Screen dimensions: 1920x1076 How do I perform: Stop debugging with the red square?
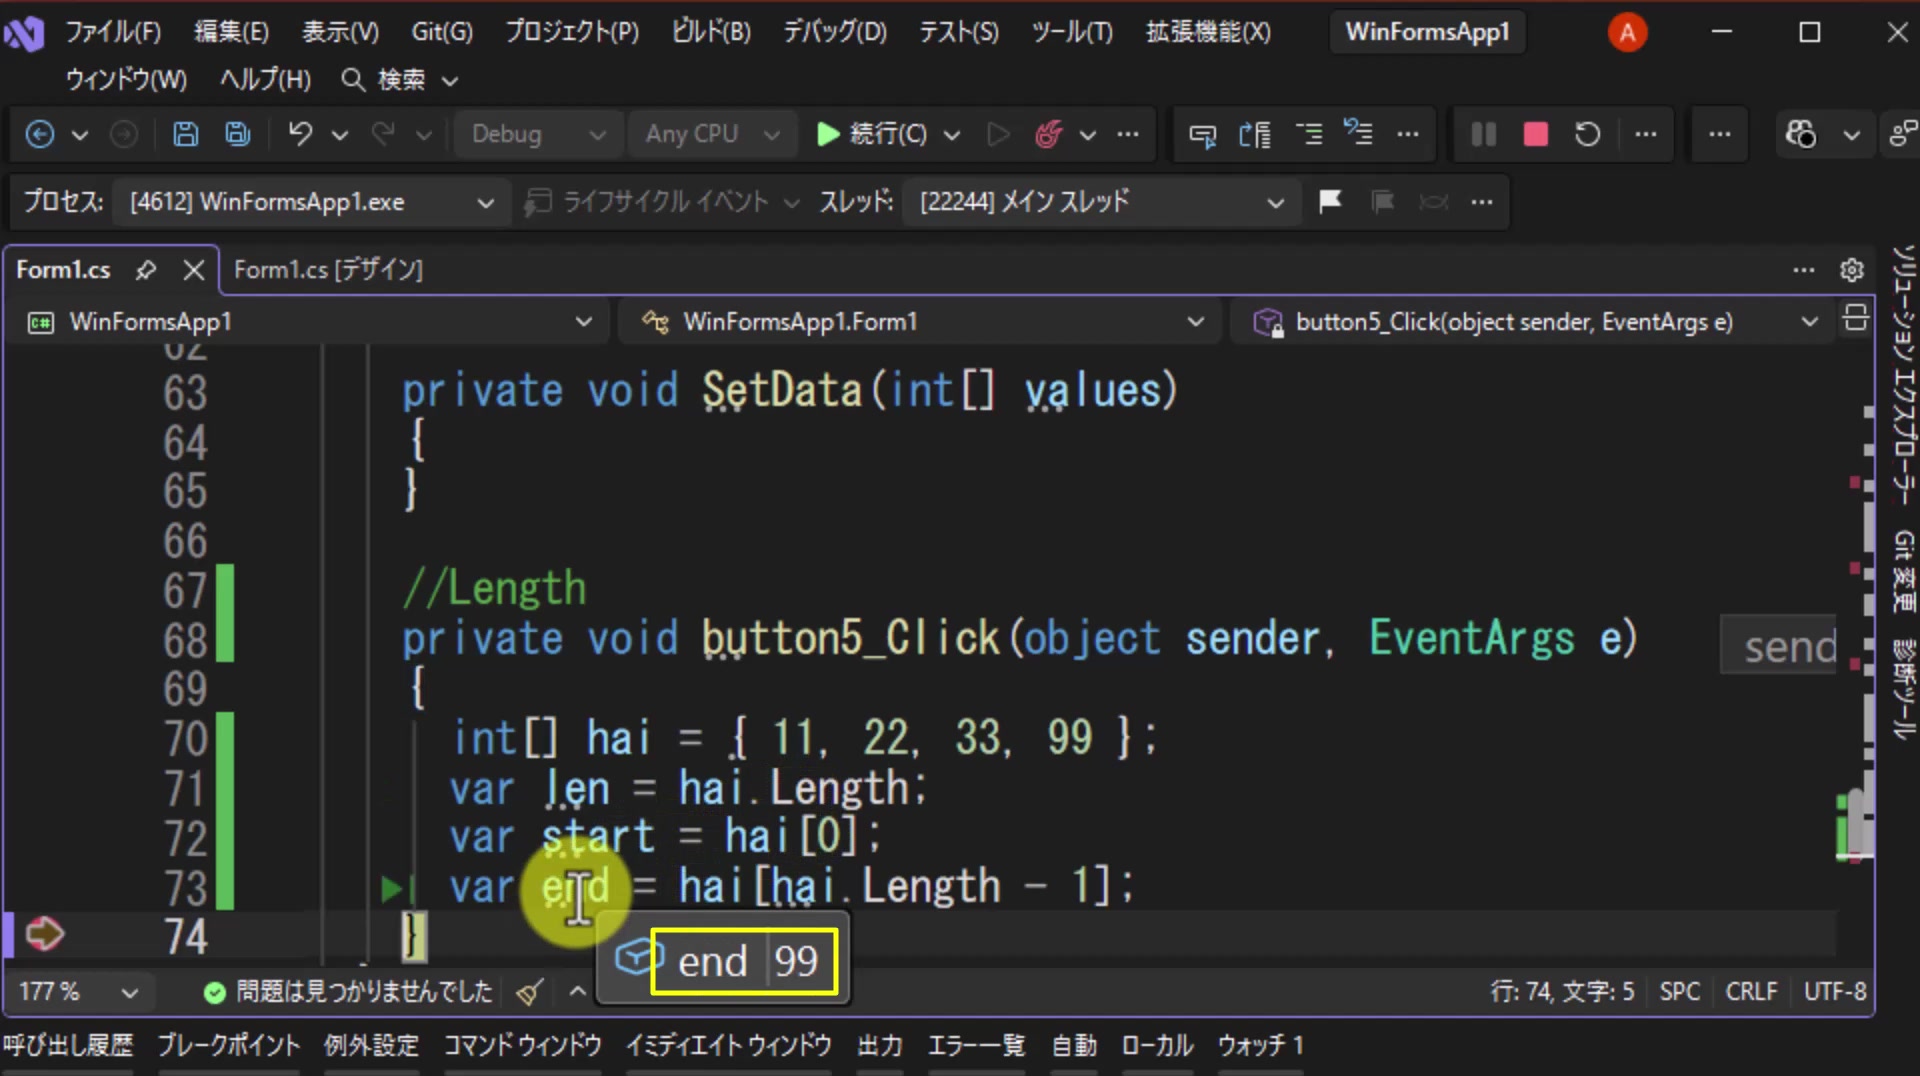pos(1536,134)
